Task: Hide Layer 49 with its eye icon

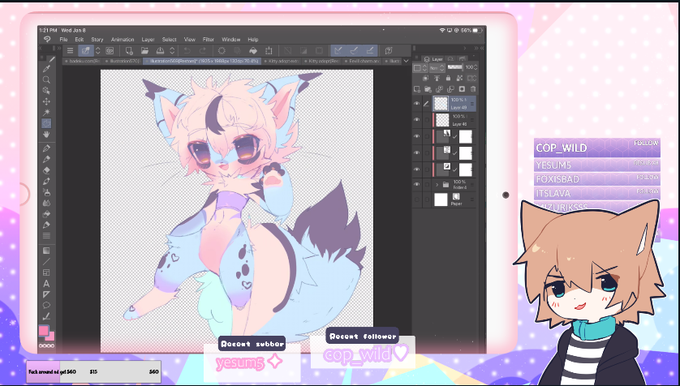Action: pos(417,104)
